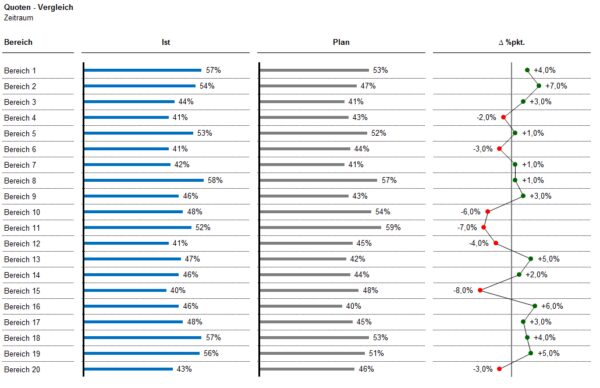Select the Plan column header
This screenshot has width=600, height=388.
341,42
